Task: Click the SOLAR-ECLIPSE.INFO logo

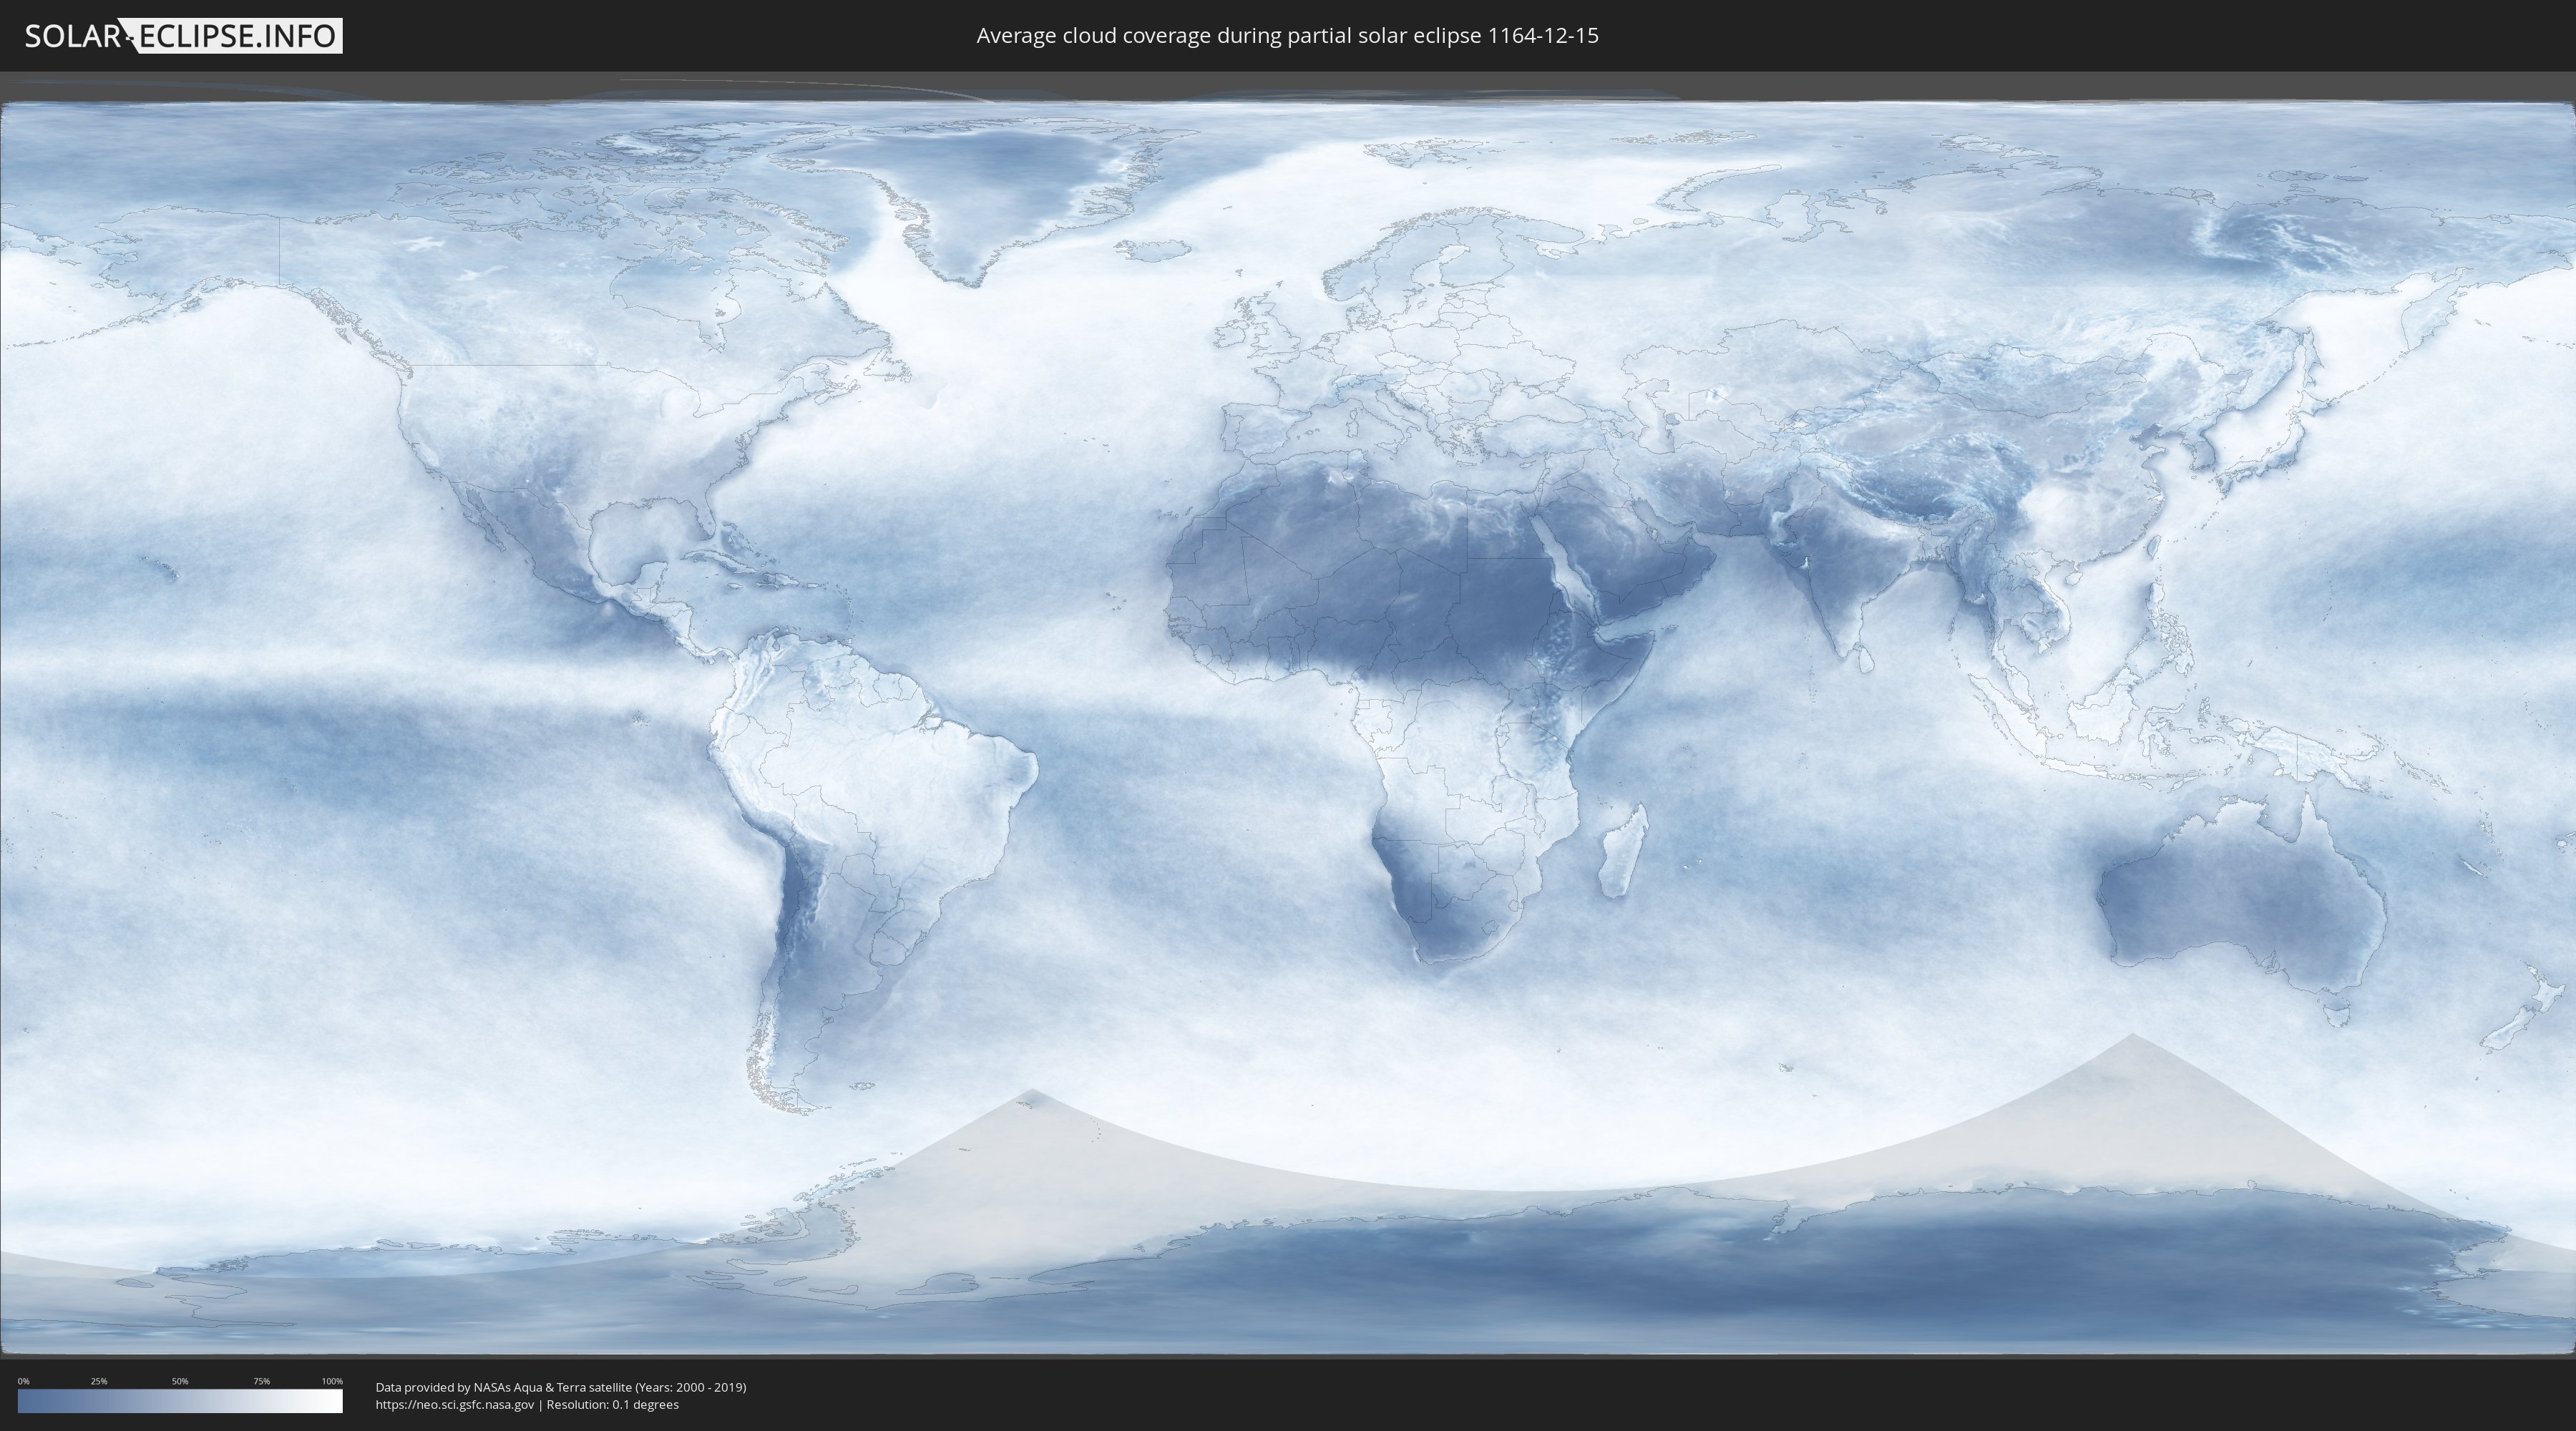Action: pos(183,36)
